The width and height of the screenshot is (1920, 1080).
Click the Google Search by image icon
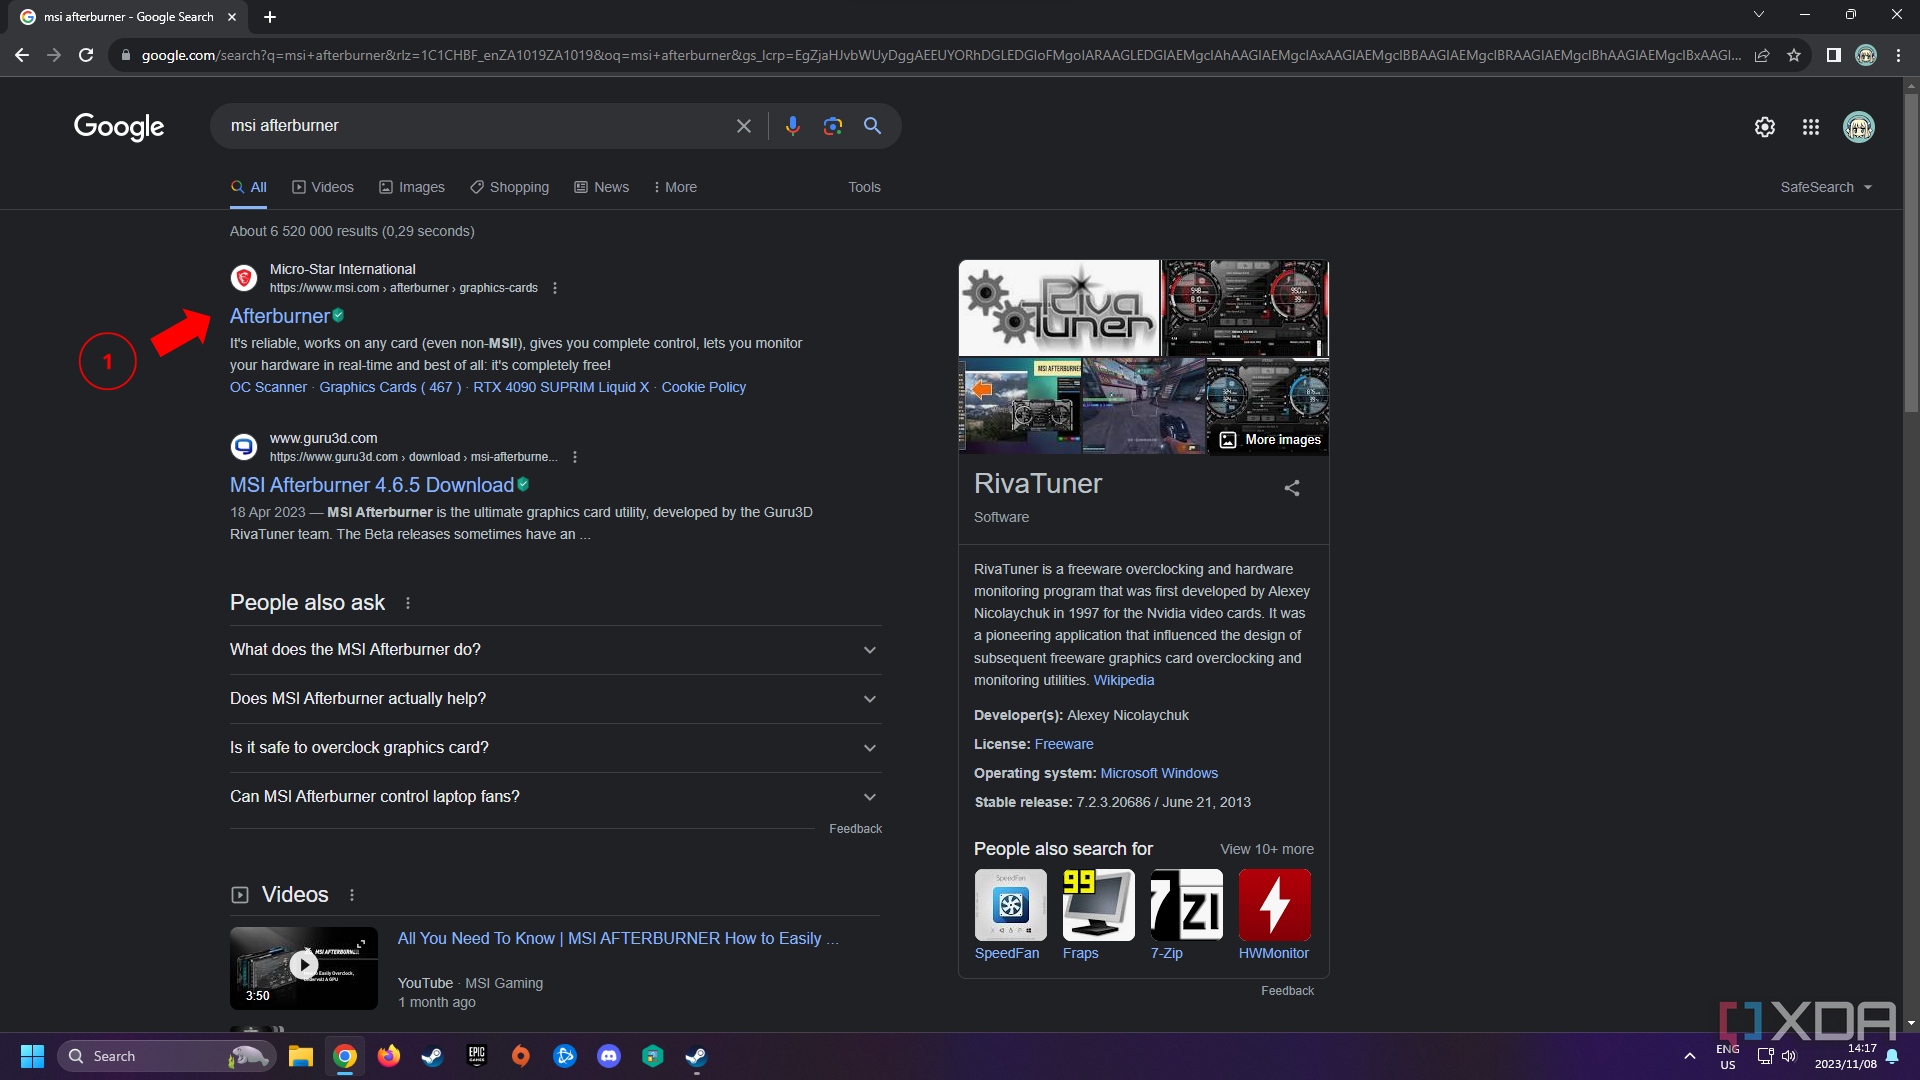pyautogui.click(x=831, y=125)
